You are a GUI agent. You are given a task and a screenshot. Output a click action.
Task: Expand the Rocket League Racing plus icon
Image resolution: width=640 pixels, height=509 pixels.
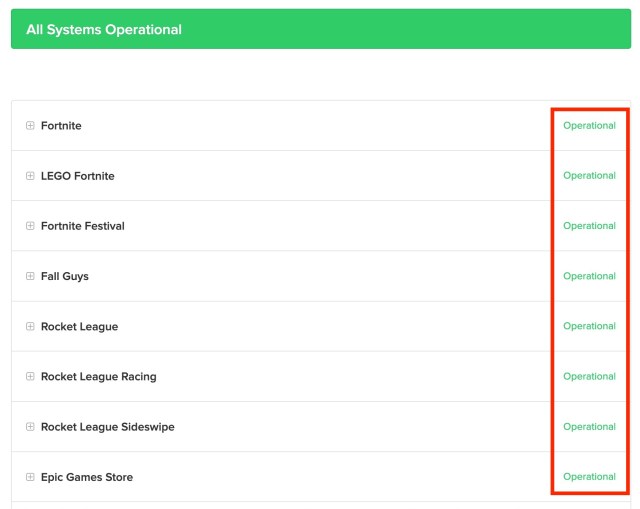30,377
